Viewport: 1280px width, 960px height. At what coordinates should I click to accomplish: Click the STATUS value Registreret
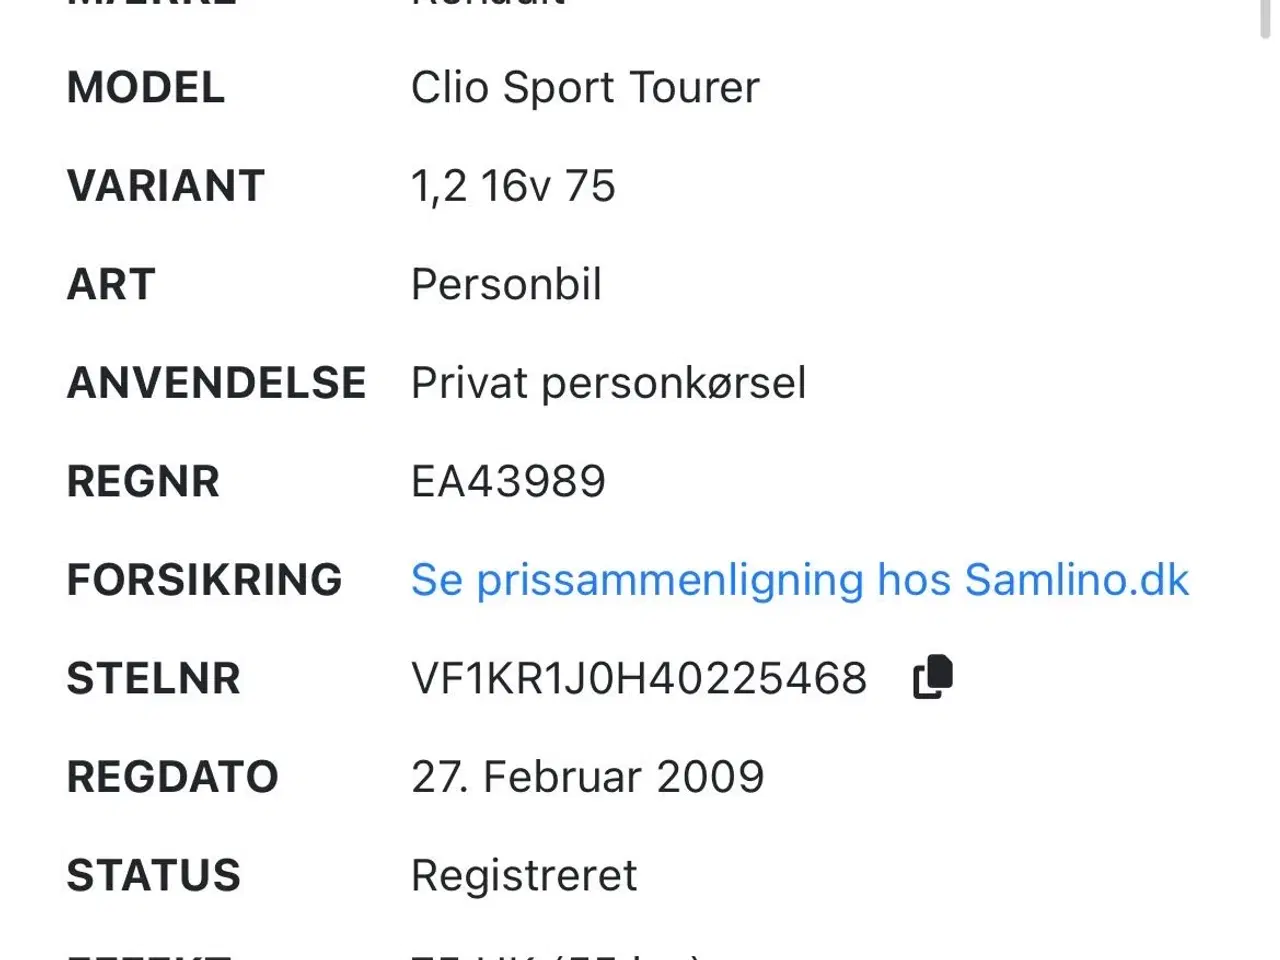coord(523,875)
